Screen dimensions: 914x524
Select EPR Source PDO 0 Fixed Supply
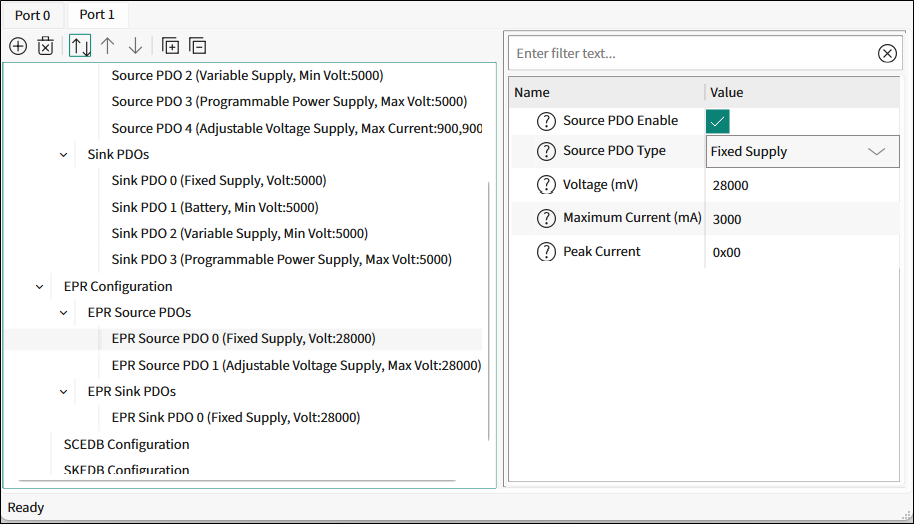coord(244,339)
